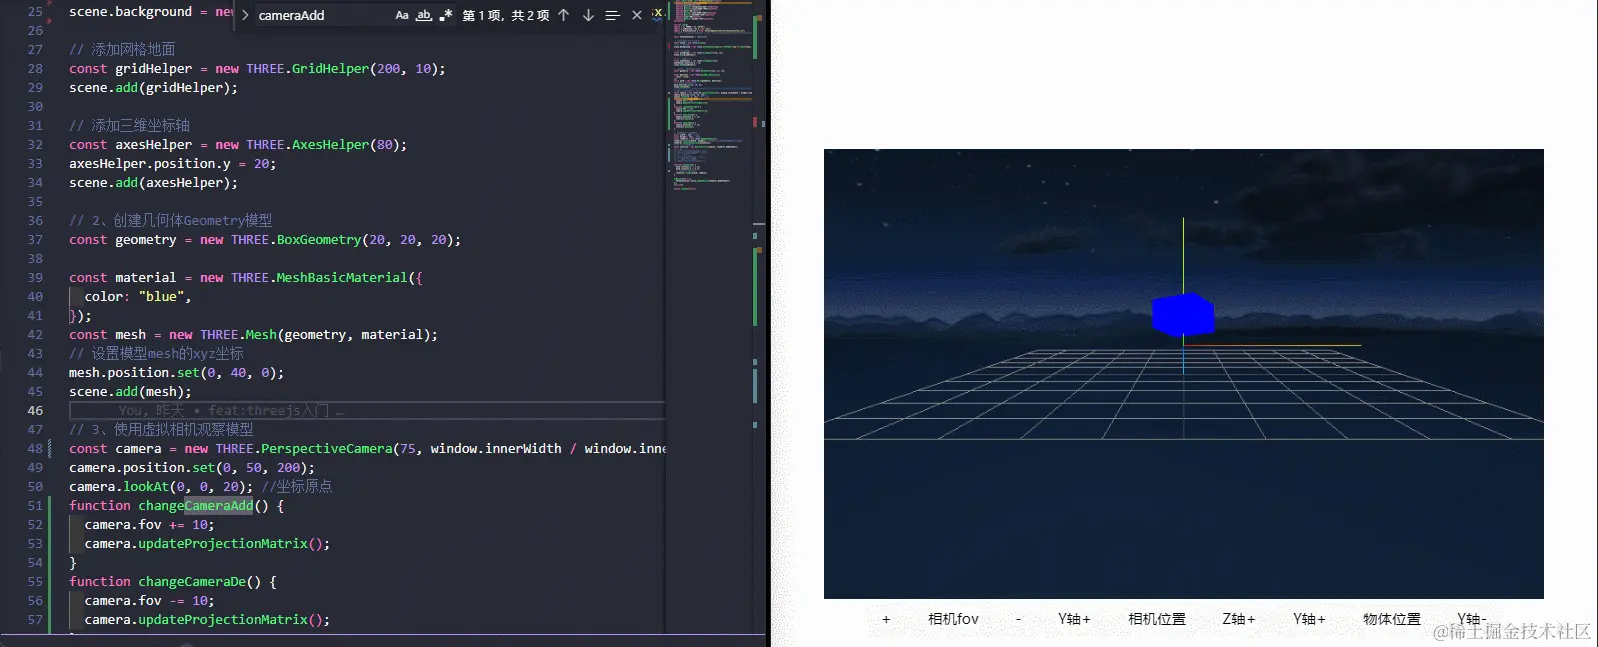Go to previous match with up arrow
This screenshot has width=1598, height=647.
pyautogui.click(x=564, y=15)
